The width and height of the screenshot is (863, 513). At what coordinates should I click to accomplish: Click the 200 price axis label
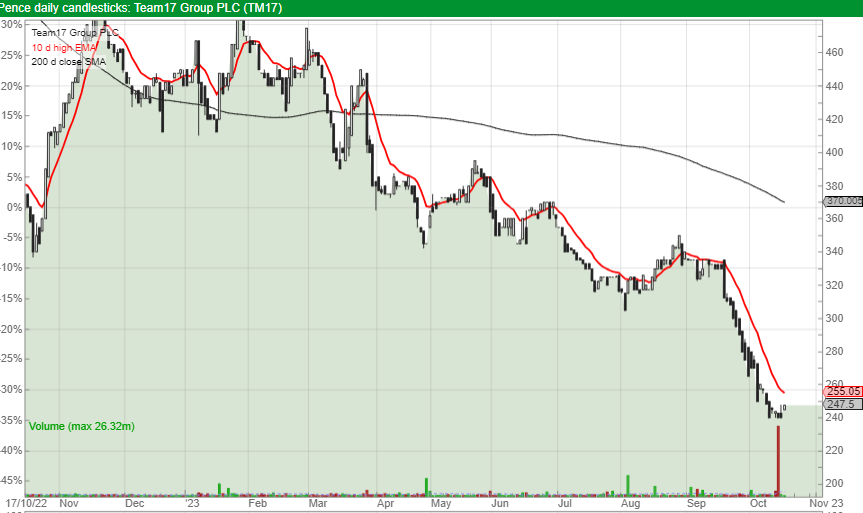834,483
